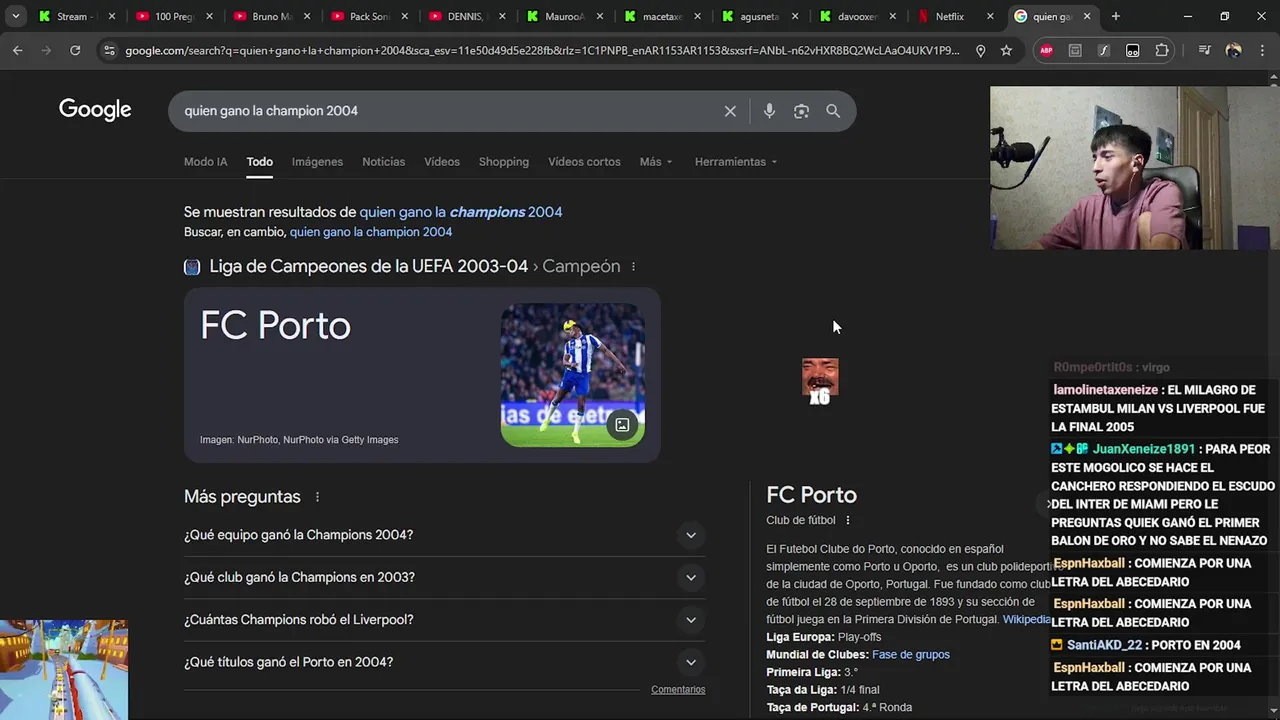
Task: Switch to the 100 Preg YouTube tab
Action: pos(174,16)
